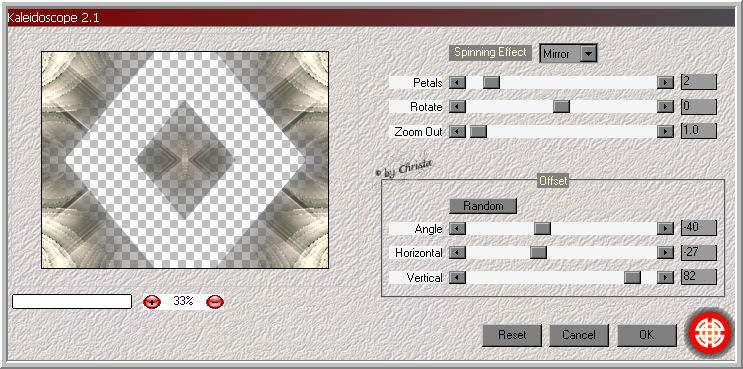The width and height of the screenshot is (743, 369).
Task: Click the Random offset button
Action: [483, 206]
